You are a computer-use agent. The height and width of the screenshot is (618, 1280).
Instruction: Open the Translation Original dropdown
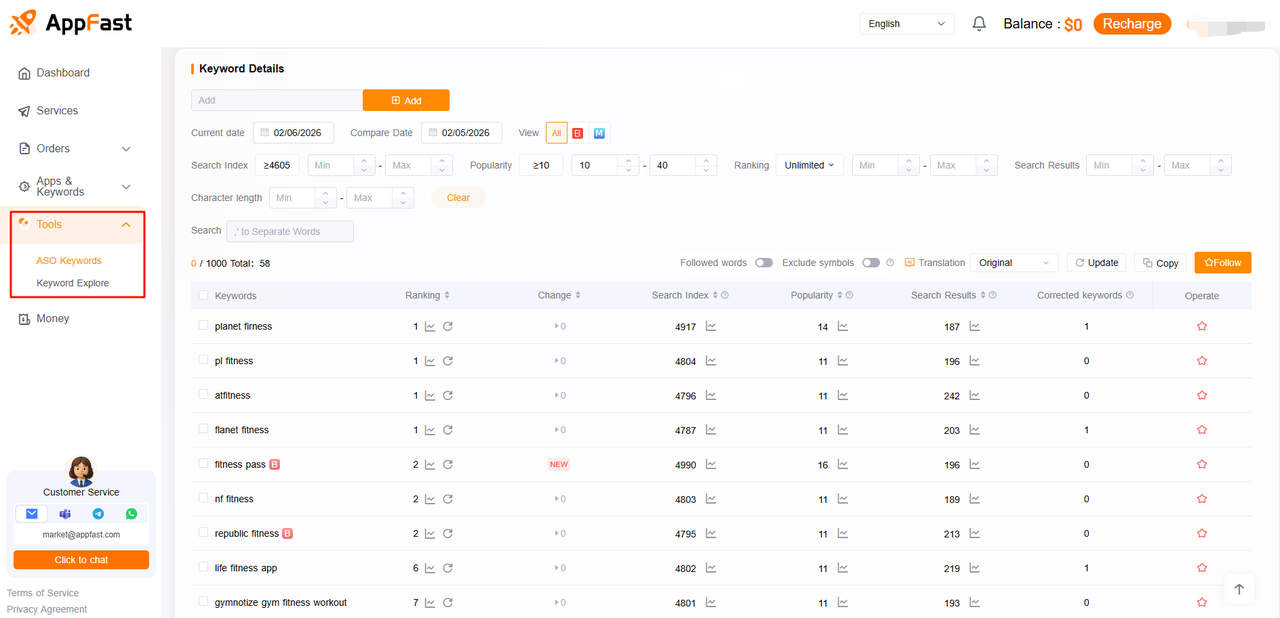[x=1014, y=263]
